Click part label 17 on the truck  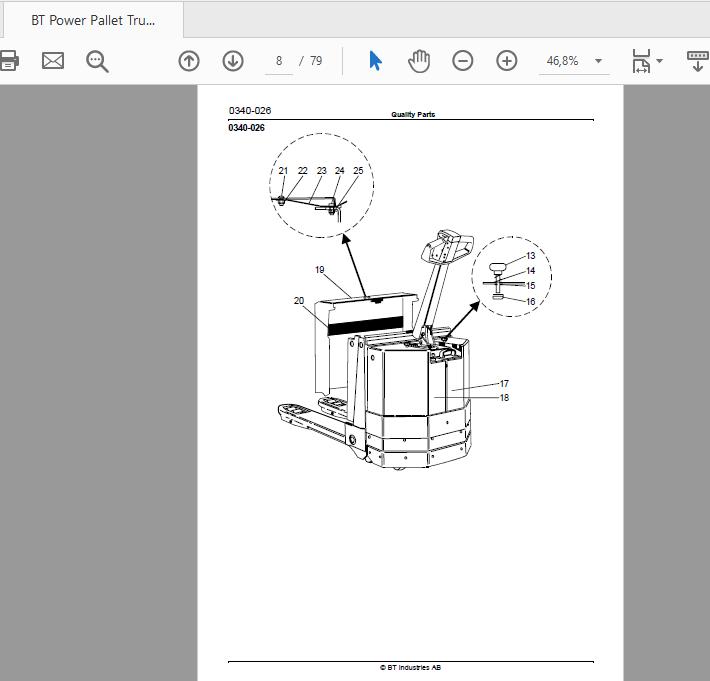(504, 384)
